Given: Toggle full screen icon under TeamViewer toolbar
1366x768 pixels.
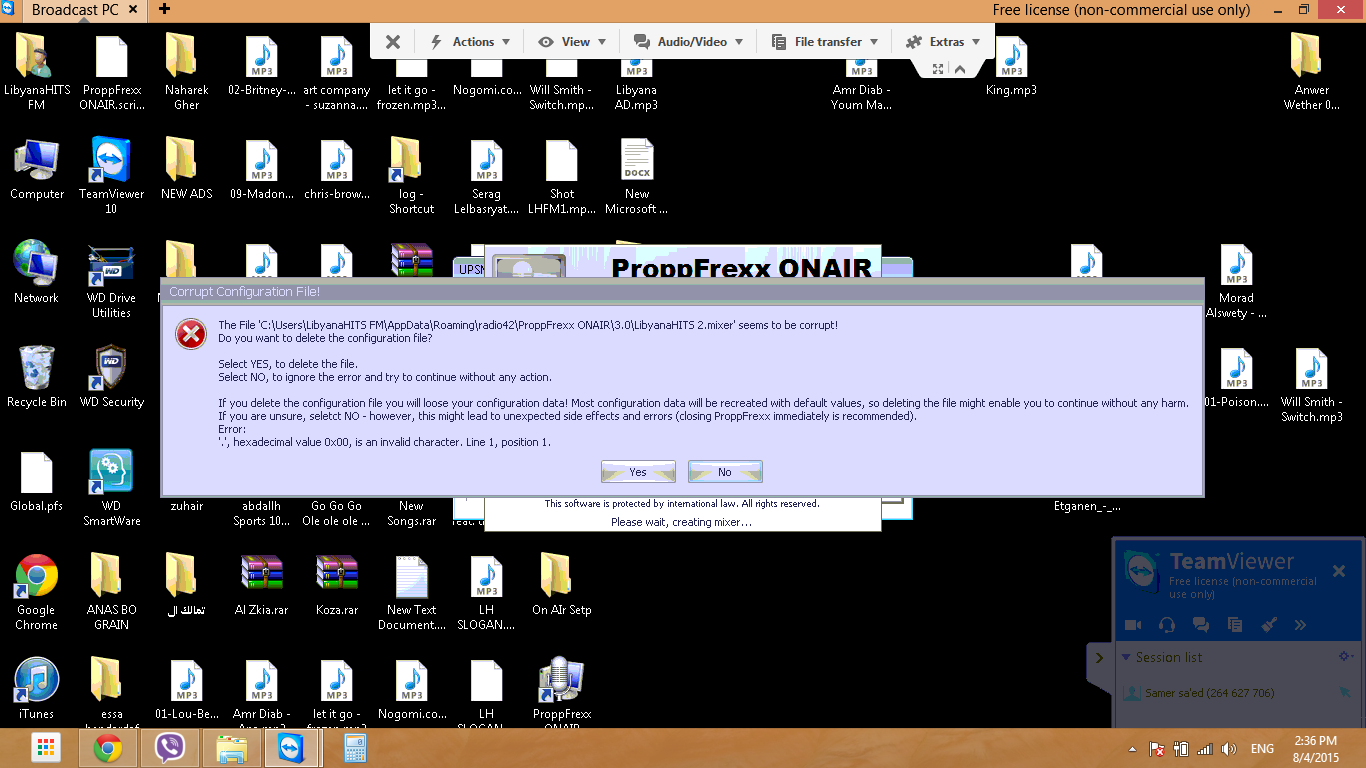Looking at the screenshot, I should 938,69.
